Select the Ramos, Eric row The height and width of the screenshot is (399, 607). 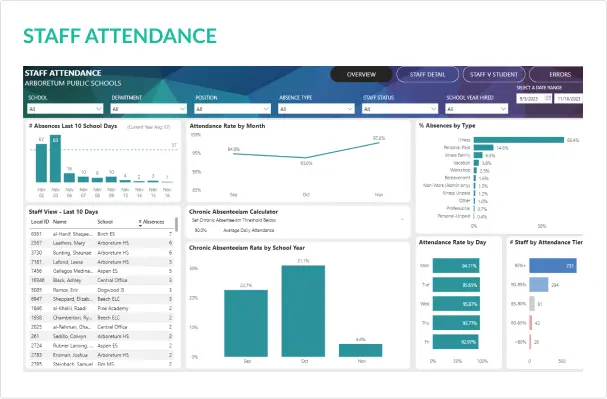[101, 290]
